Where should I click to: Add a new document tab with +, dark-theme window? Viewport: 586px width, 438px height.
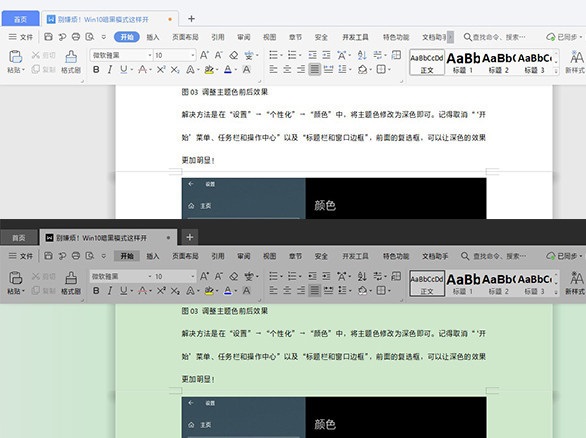(x=189, y=237)
